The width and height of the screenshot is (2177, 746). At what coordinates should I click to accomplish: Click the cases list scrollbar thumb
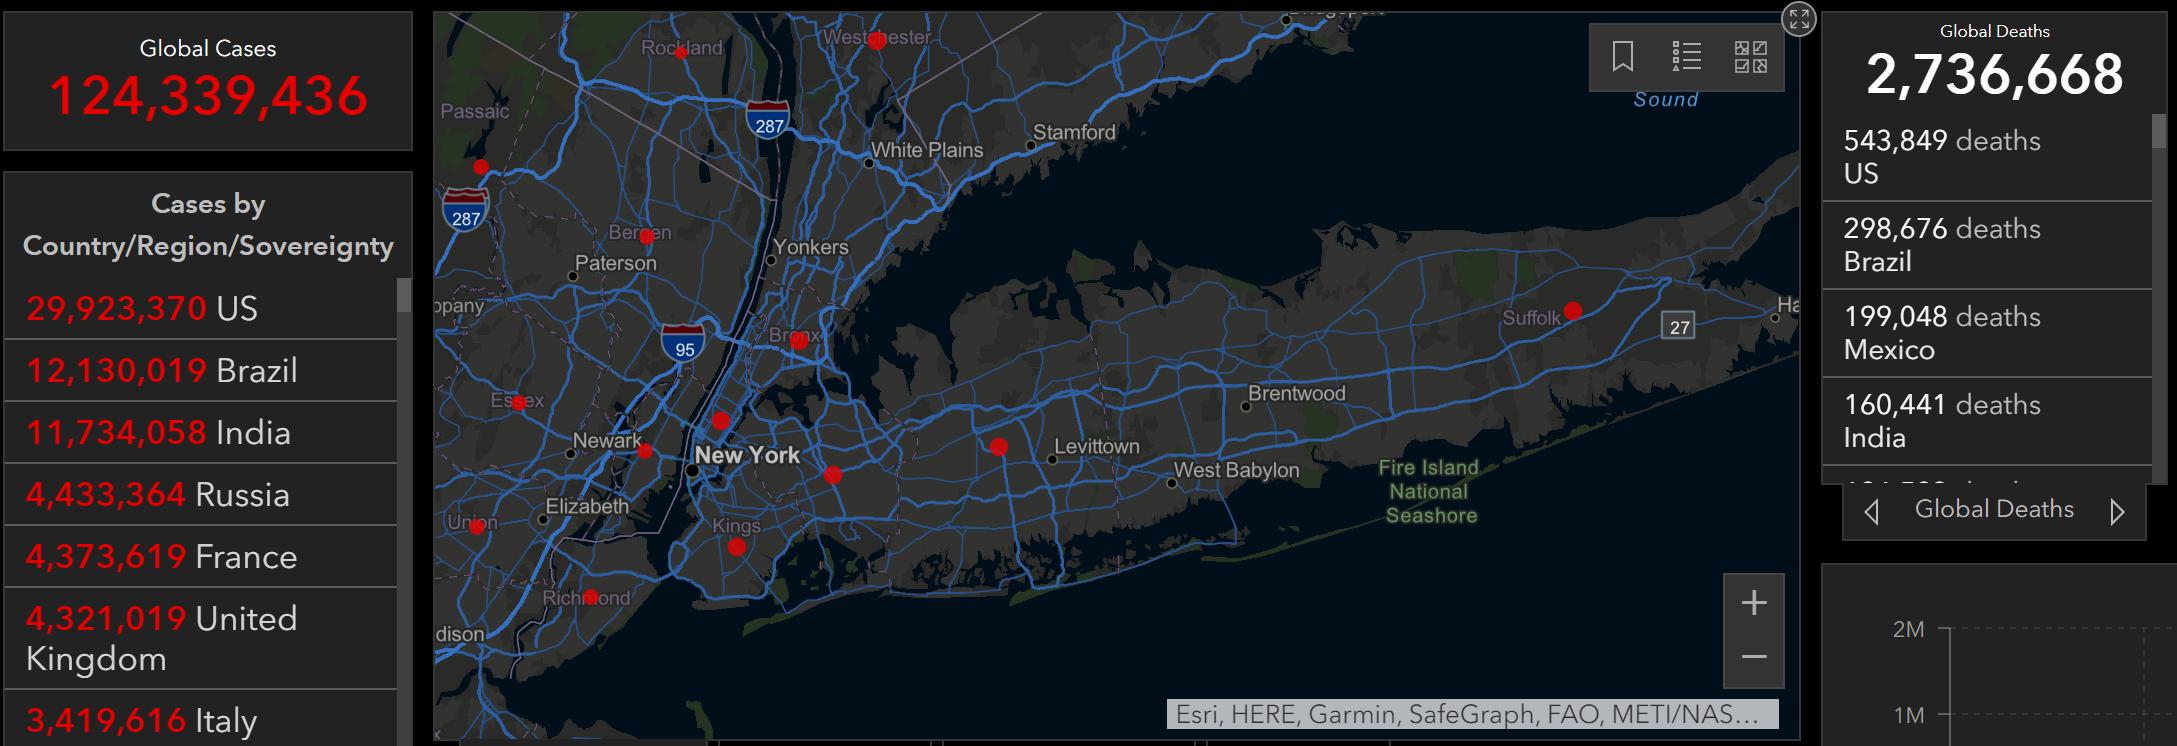pos(404,295)
